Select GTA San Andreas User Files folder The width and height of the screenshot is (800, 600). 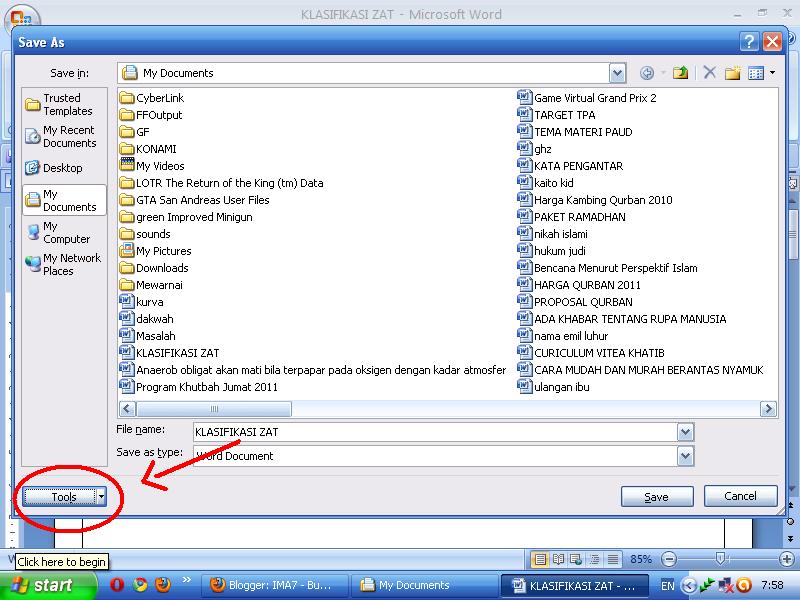coord(194,200)
